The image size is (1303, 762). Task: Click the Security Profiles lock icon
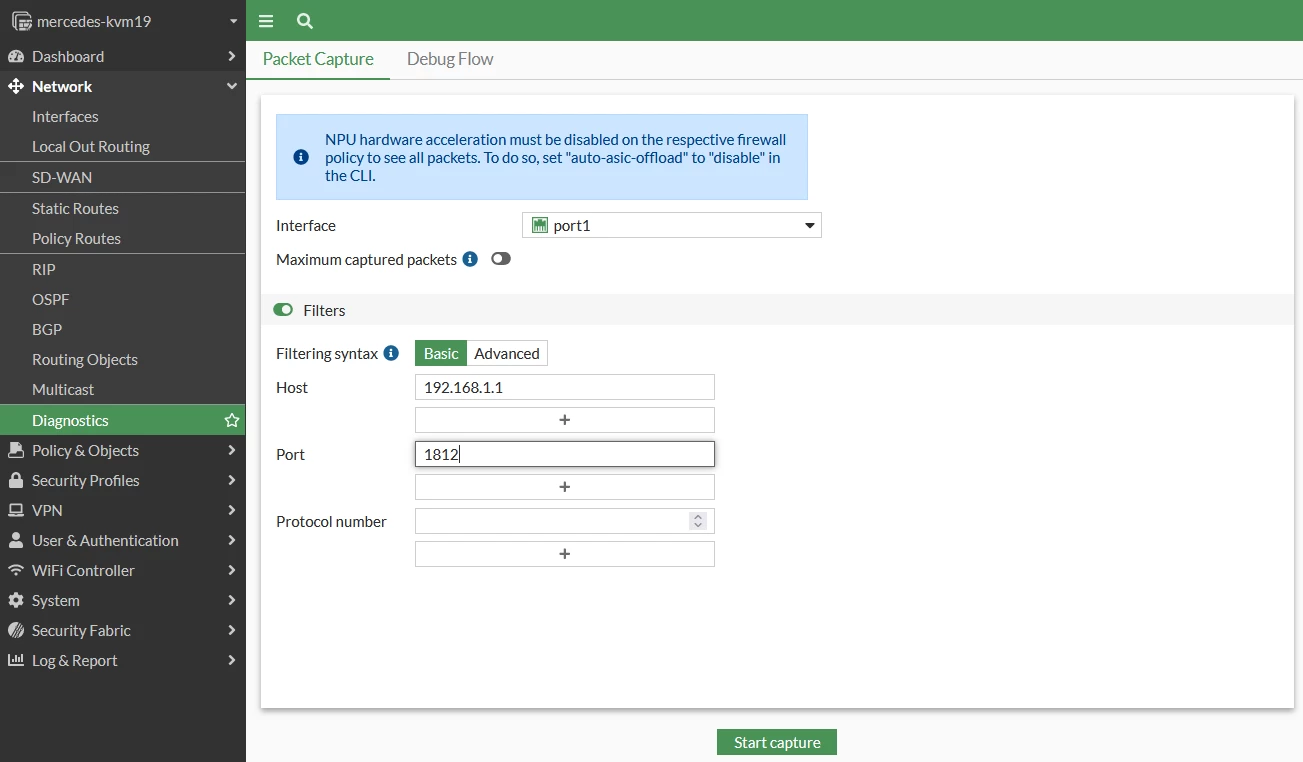15,480
